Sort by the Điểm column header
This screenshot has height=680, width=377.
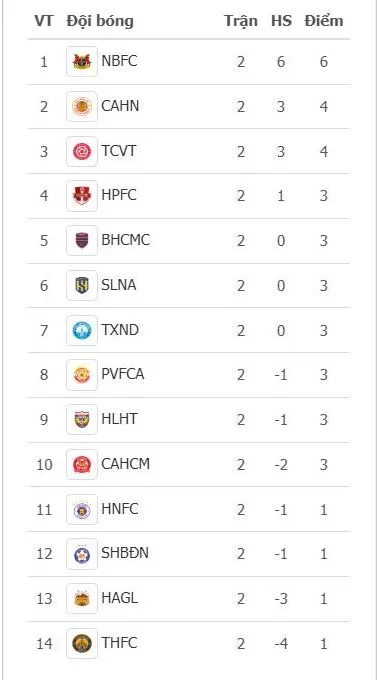(x=324, y=21)
